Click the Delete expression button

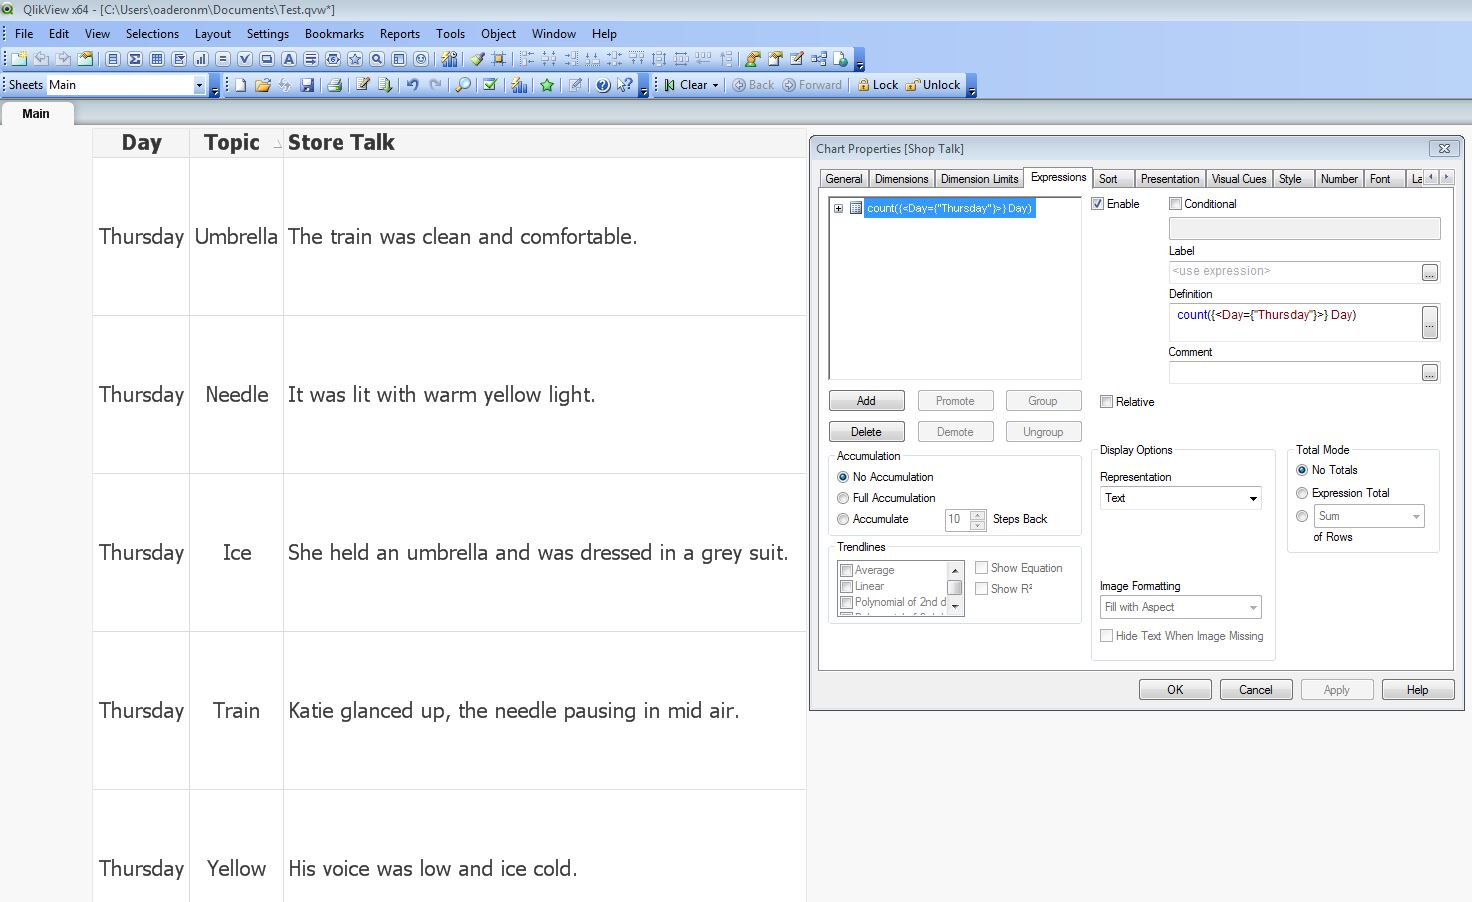point(866,432)
